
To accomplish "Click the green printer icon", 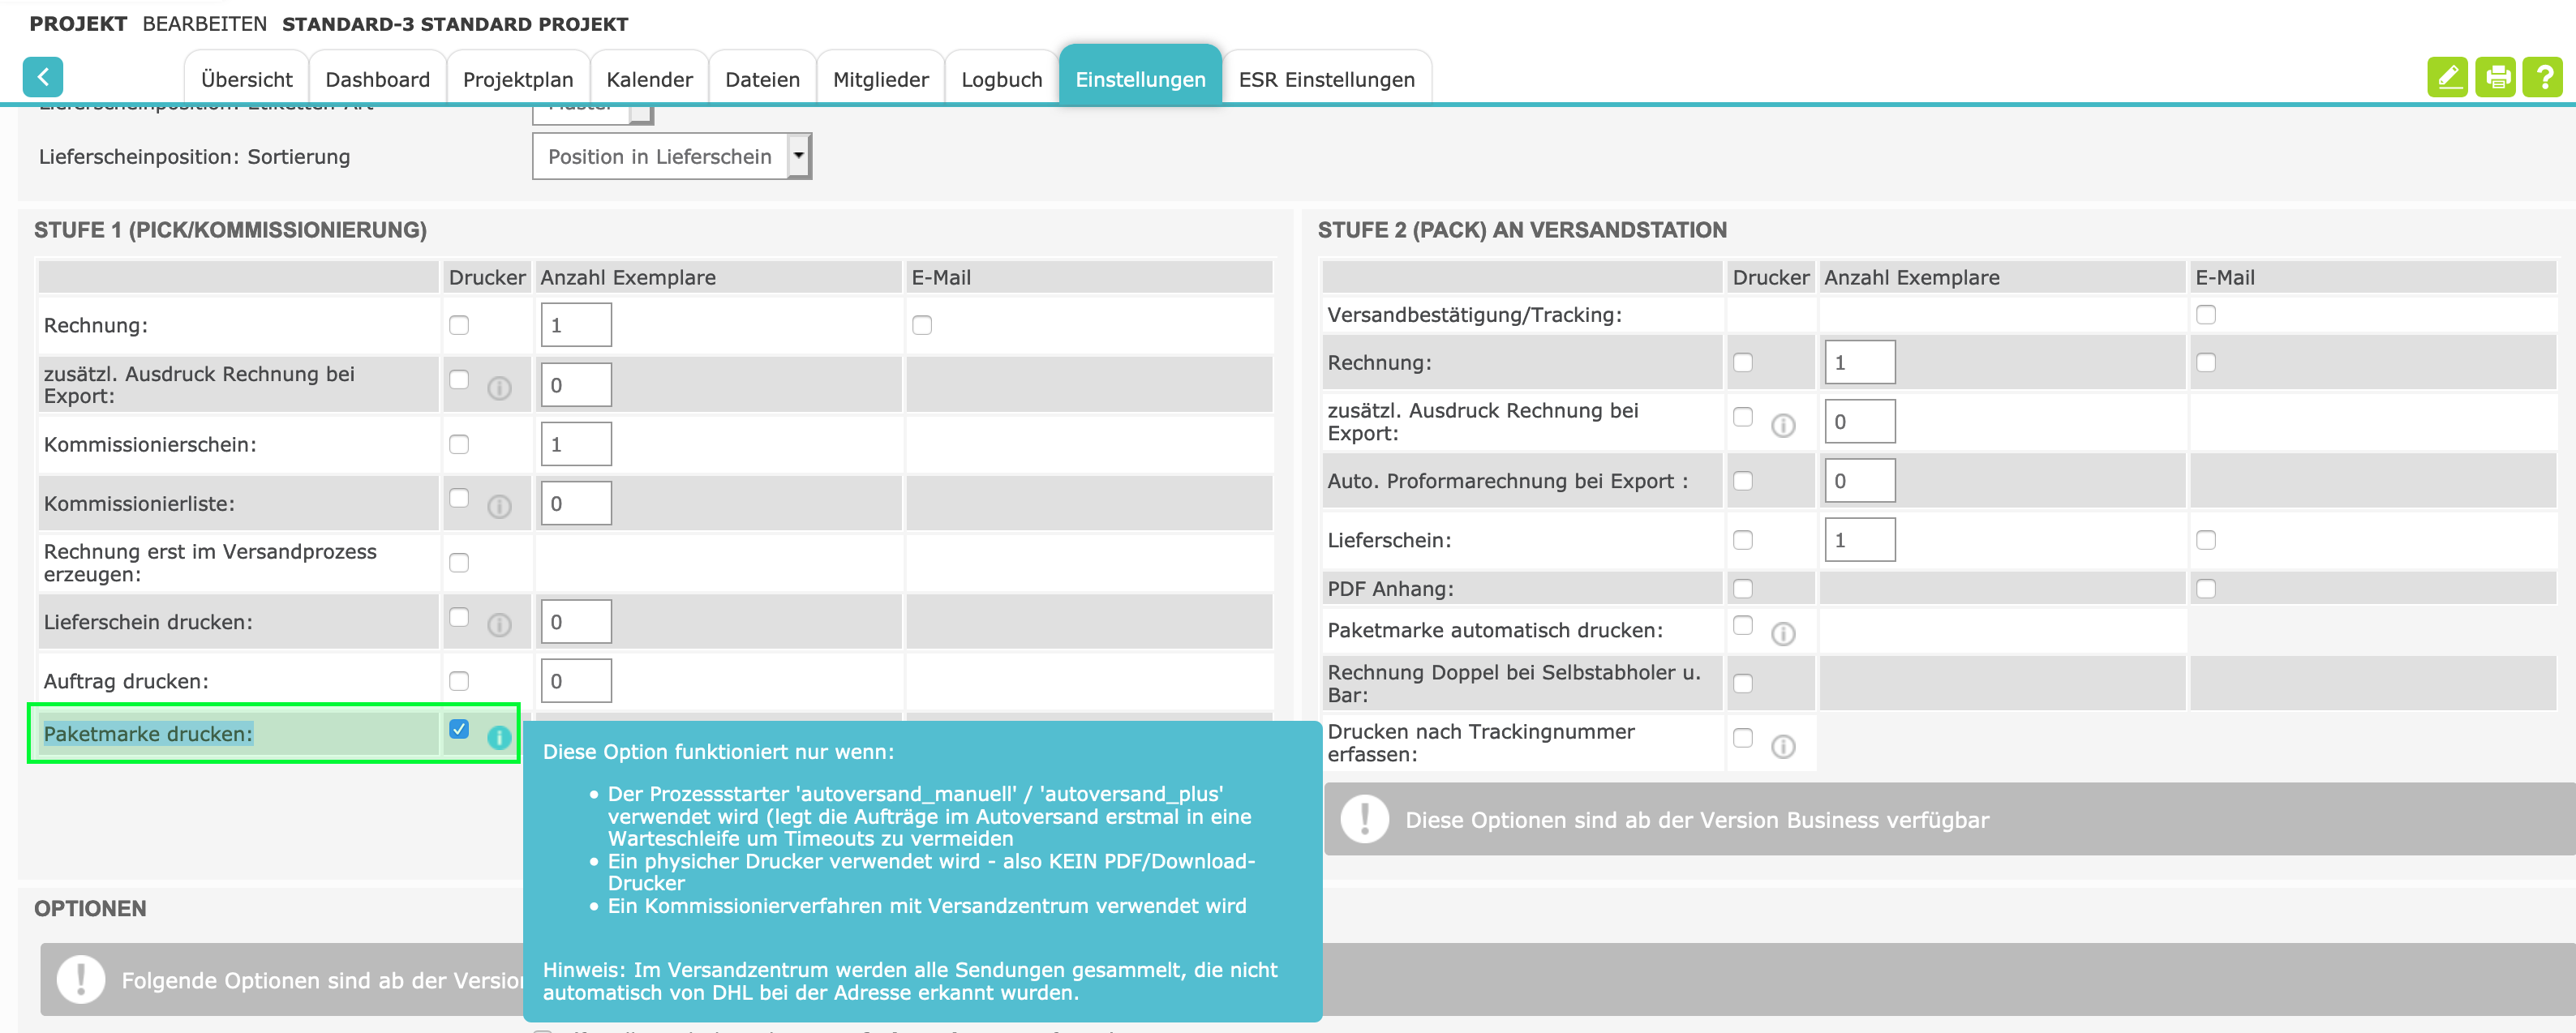I will point(2496,77).
